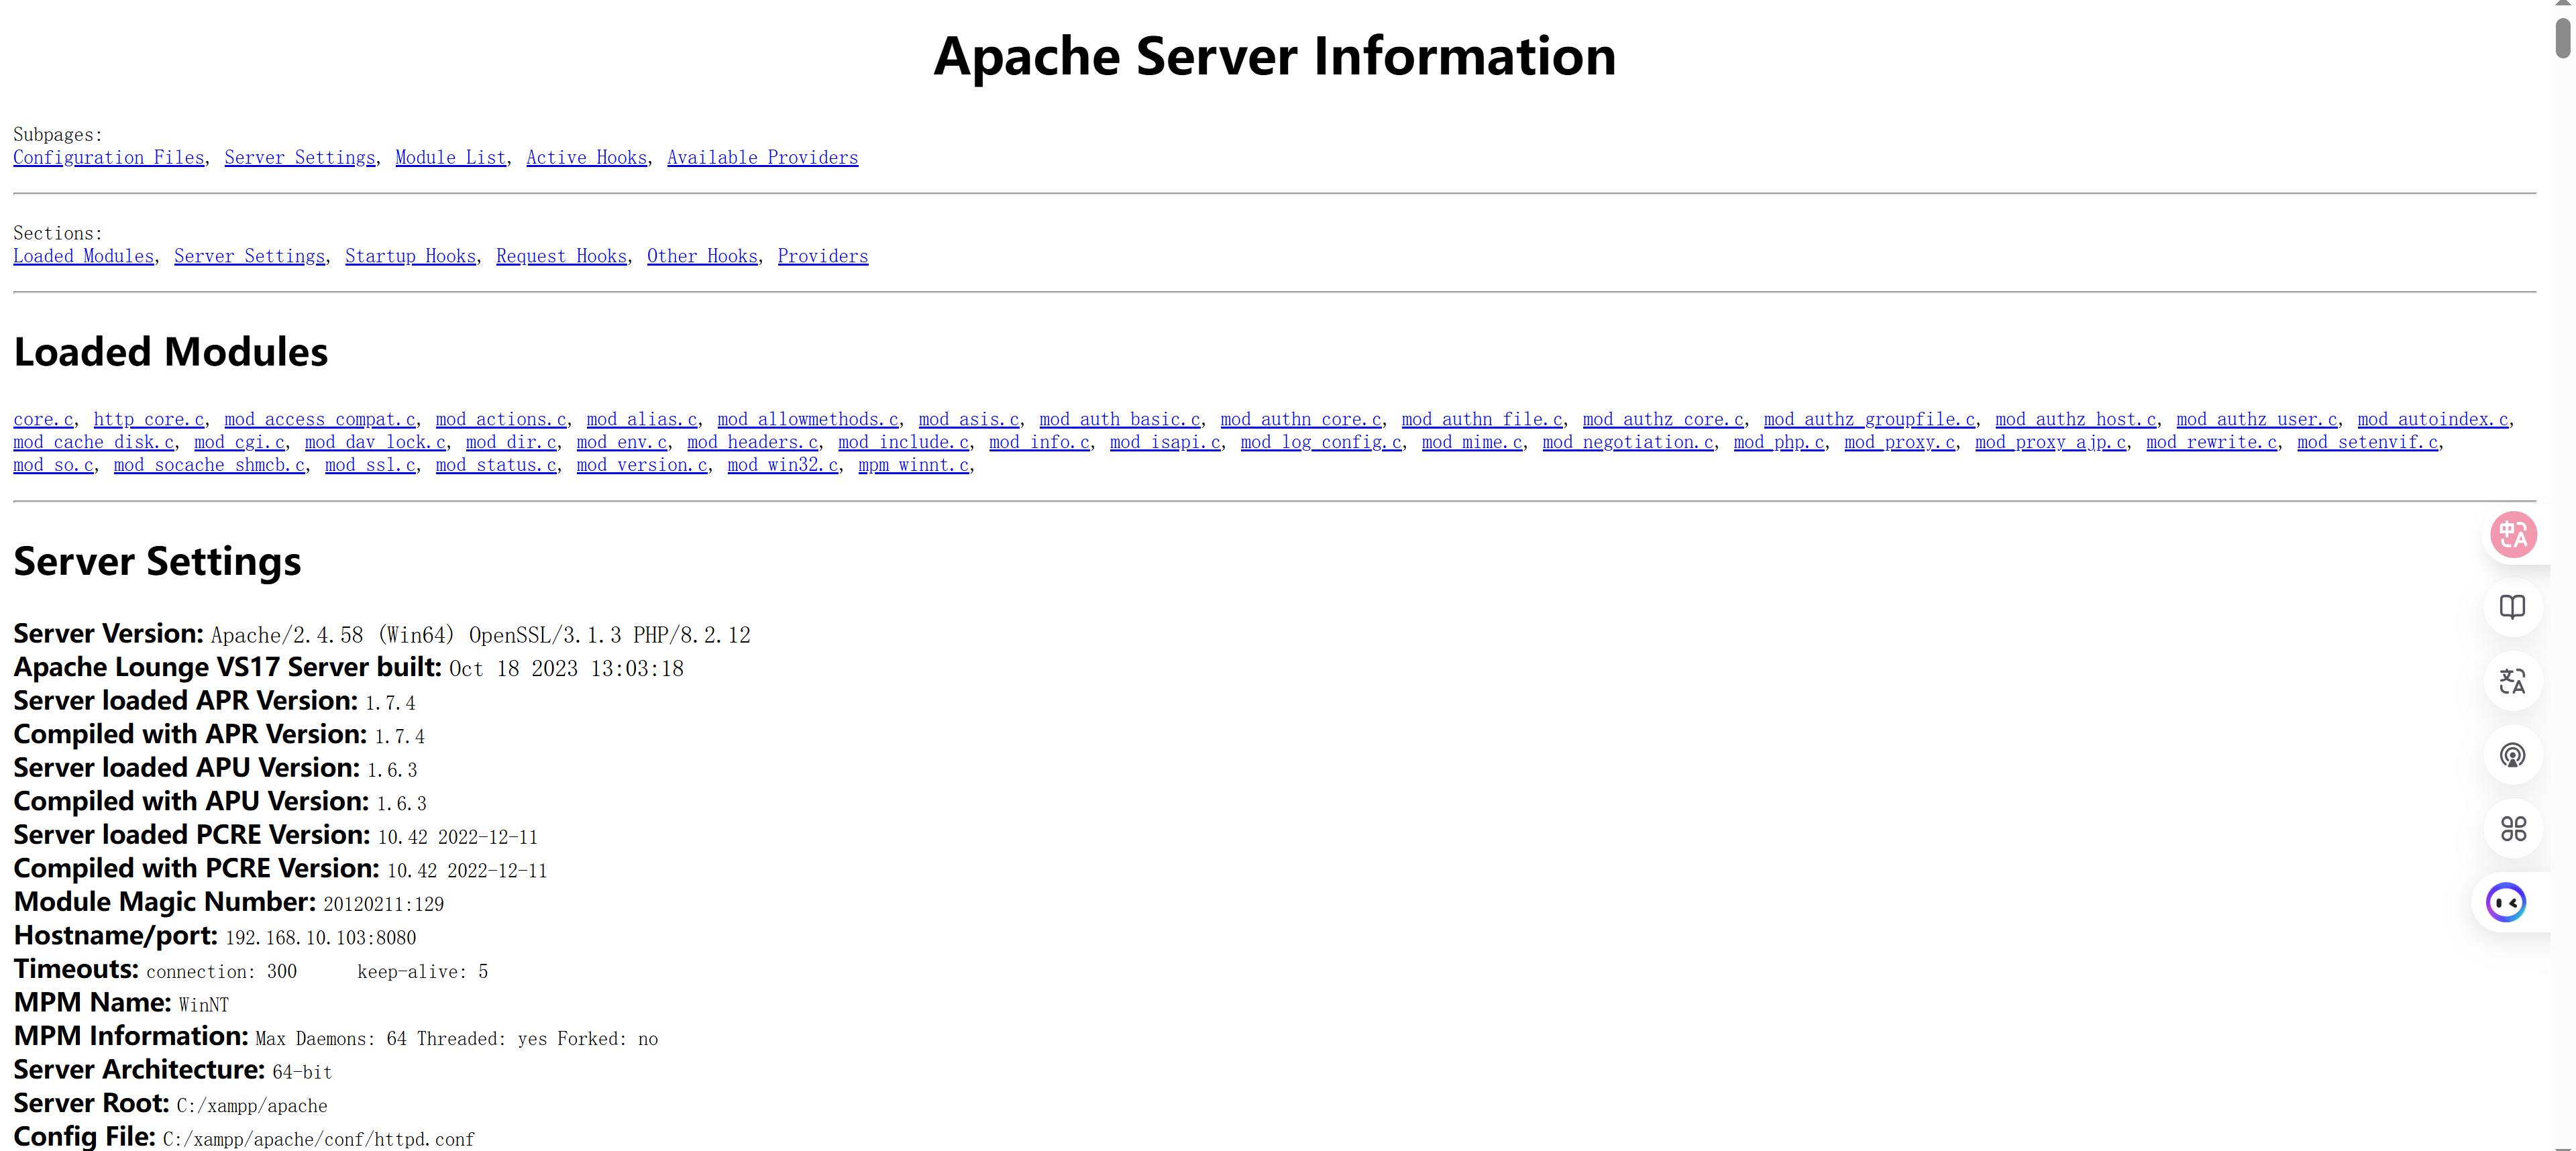Open the Configuration Files subpage

[x=108, y=157]
